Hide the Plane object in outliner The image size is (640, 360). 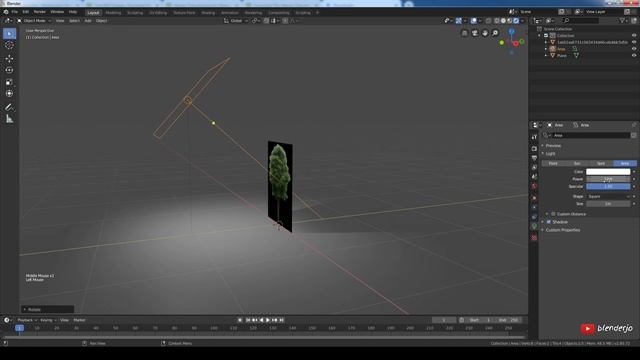[x=634, y=55]
